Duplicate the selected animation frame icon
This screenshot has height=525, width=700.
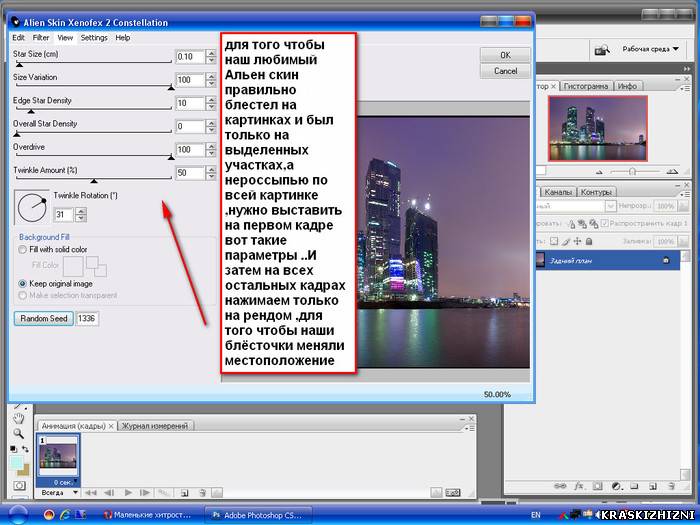(x=184, y=493)
